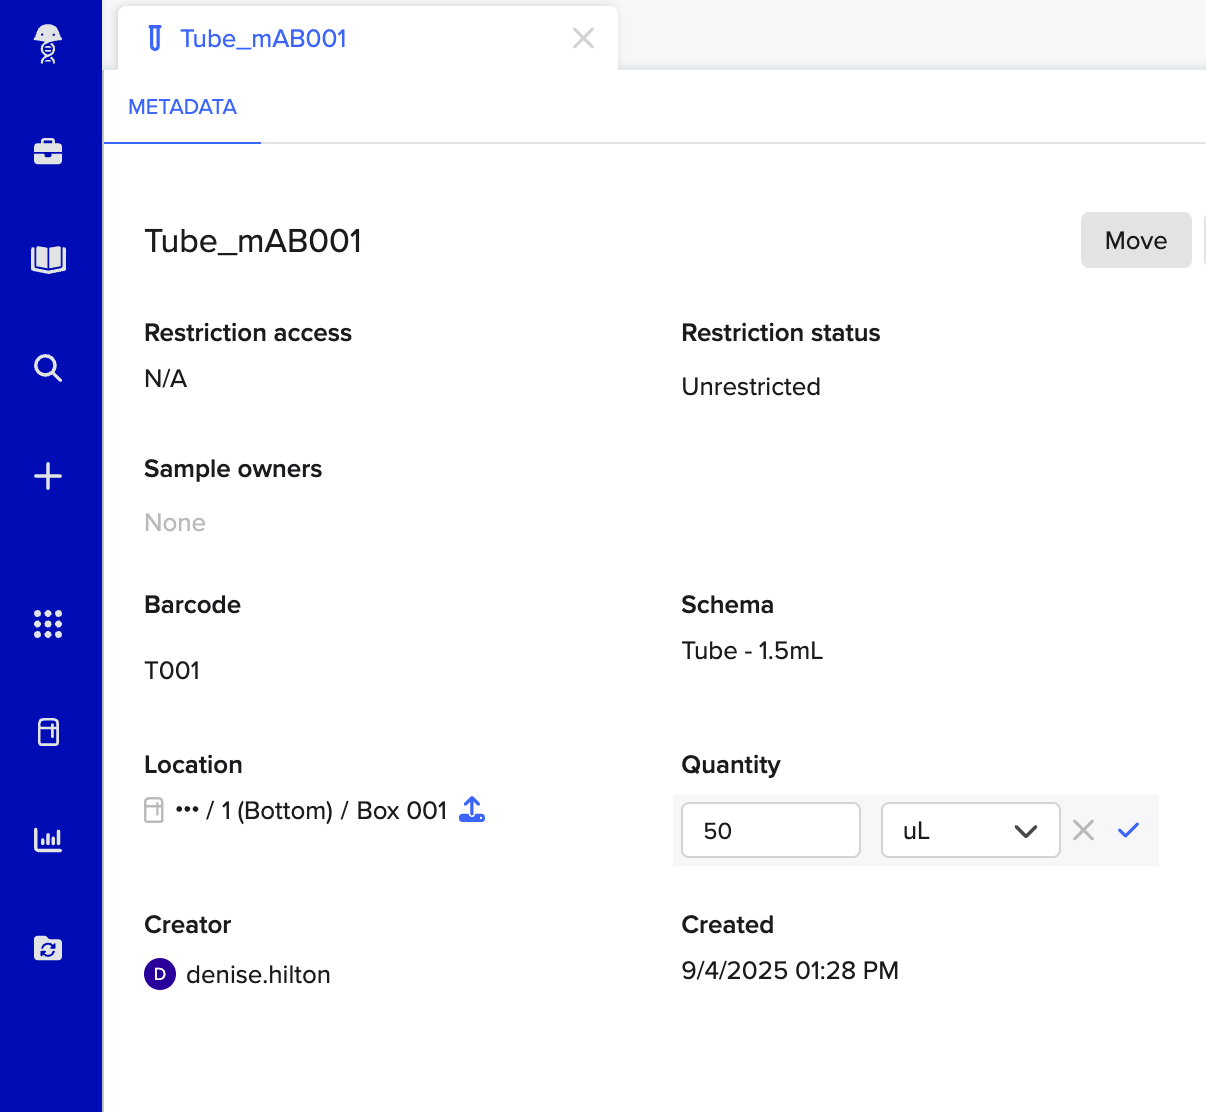Select the Tube_mAB001 tab
This screenshot has height=1112, width=1206.
(263, 38)
